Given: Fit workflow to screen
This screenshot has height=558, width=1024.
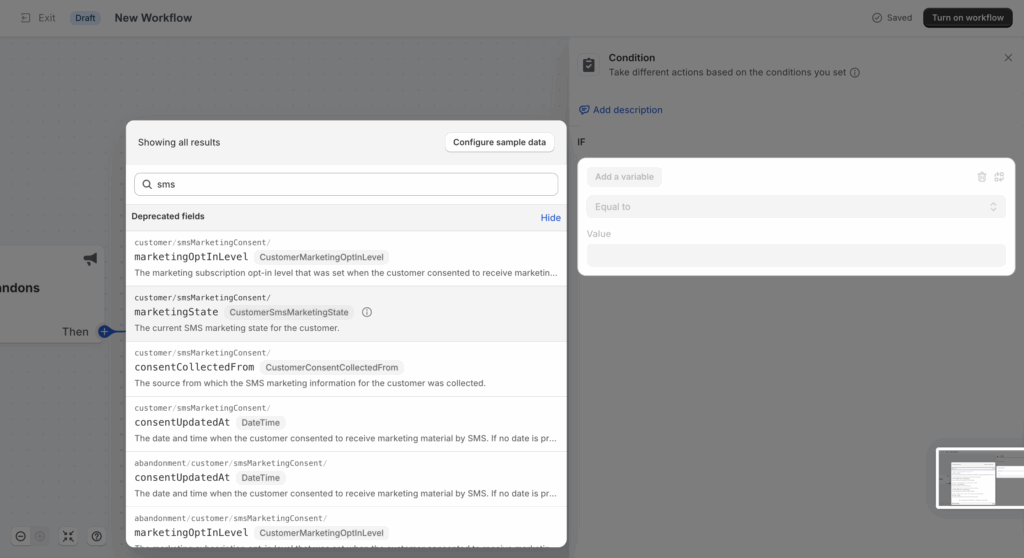Looking at the screenshot, I should [68, 536].
